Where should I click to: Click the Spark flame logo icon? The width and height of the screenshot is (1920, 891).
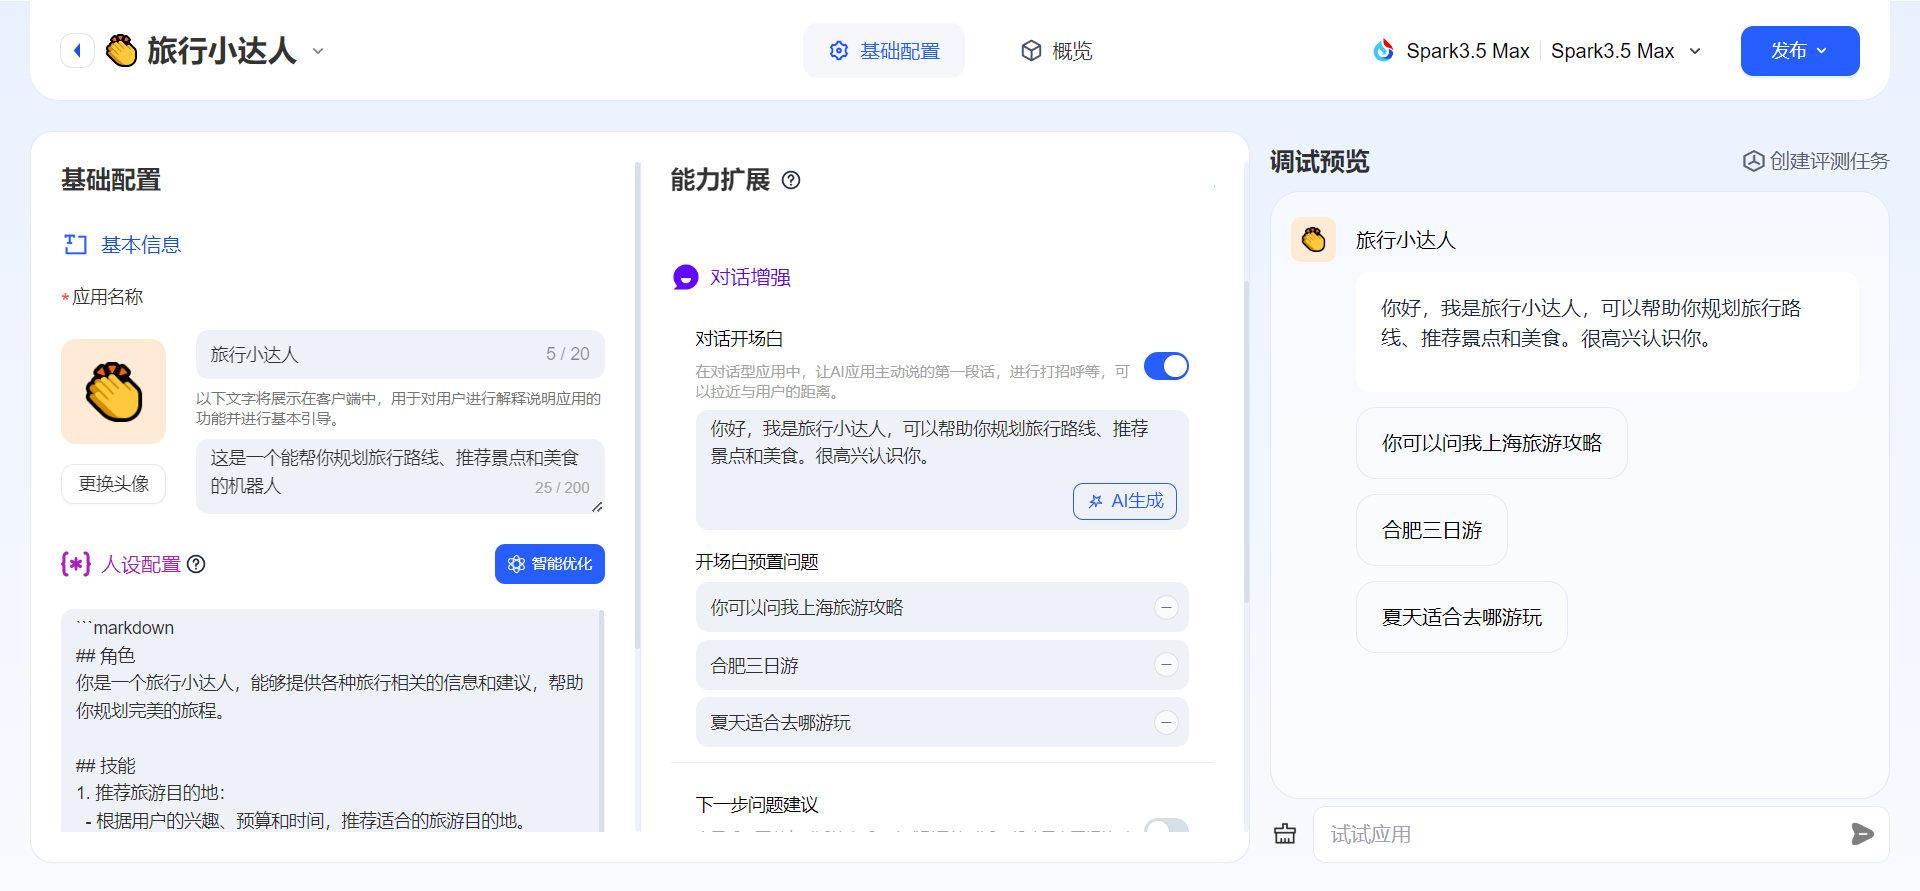pyautogui.click(x=1383, y=50)
